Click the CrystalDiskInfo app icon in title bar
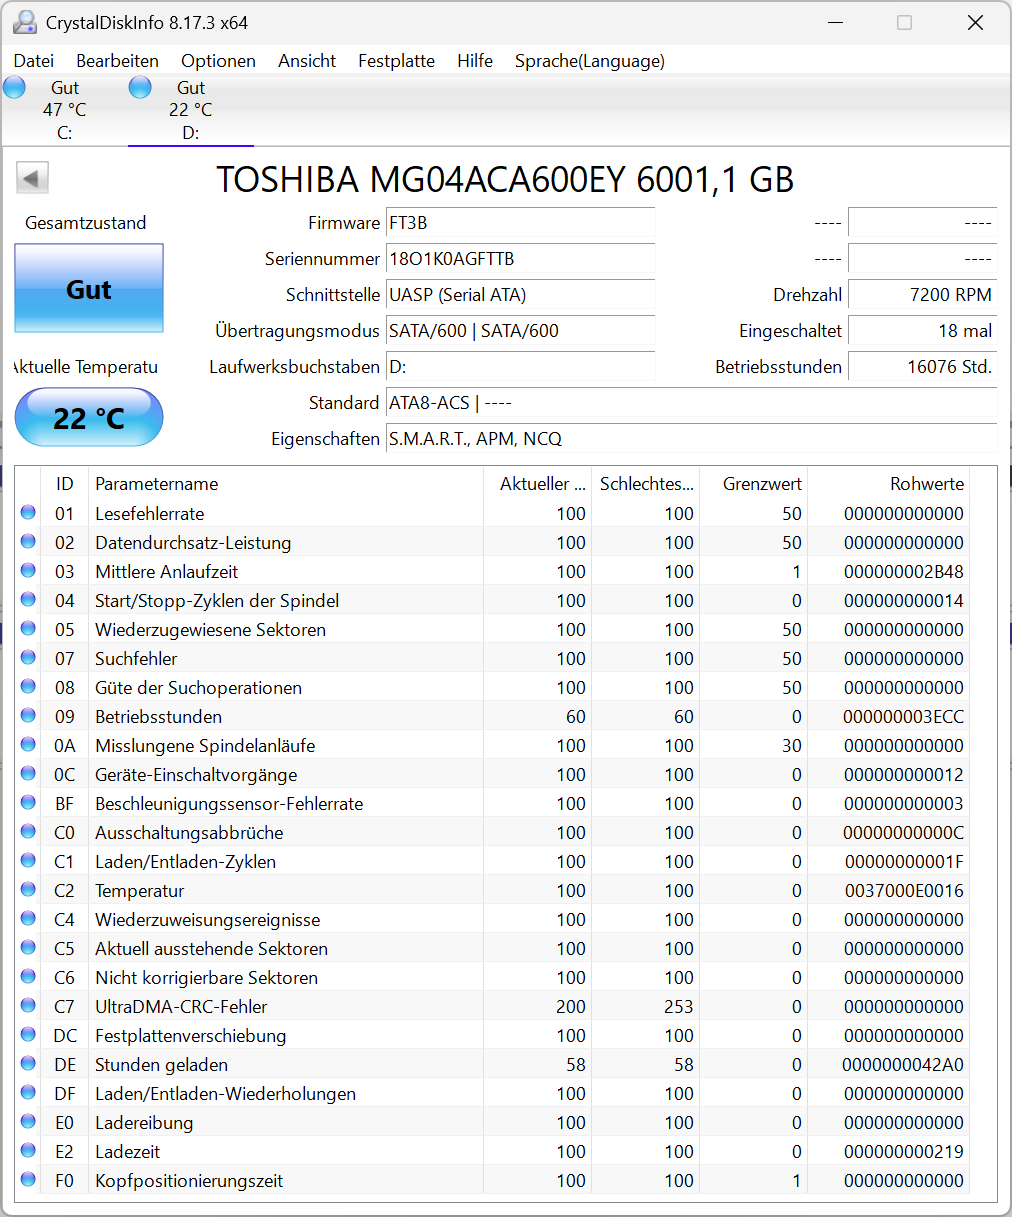The width and height of the screenshot is (1012, 1217). click(x=24, y=22)
